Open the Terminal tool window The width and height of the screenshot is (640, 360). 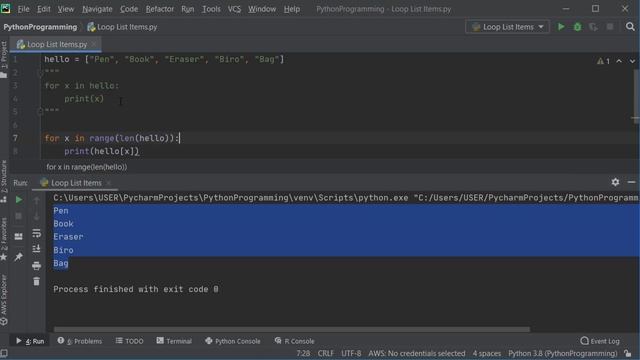click(174, 341)
